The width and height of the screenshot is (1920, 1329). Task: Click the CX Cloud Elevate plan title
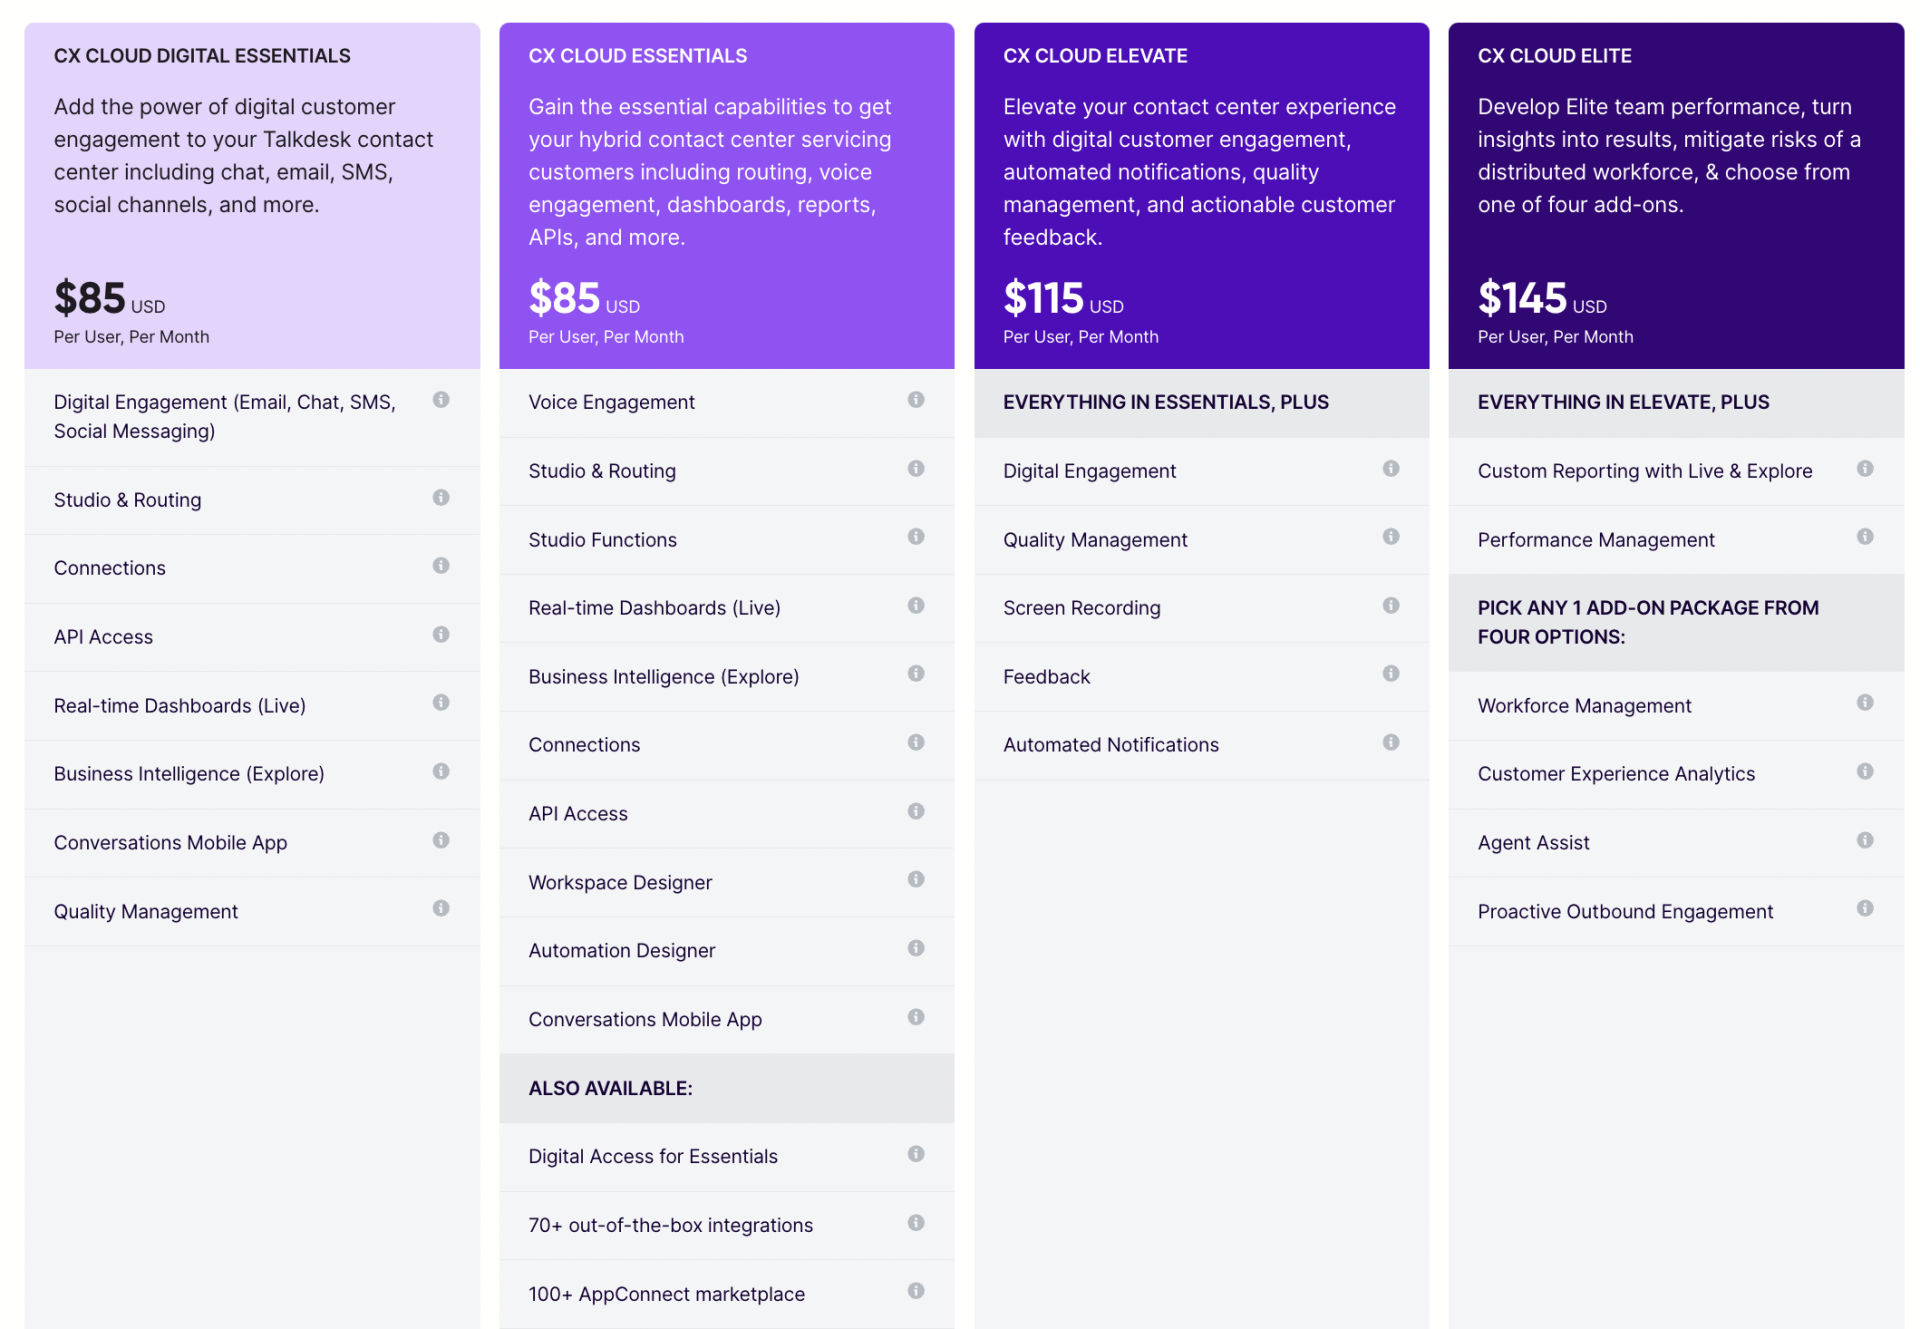1095,56
